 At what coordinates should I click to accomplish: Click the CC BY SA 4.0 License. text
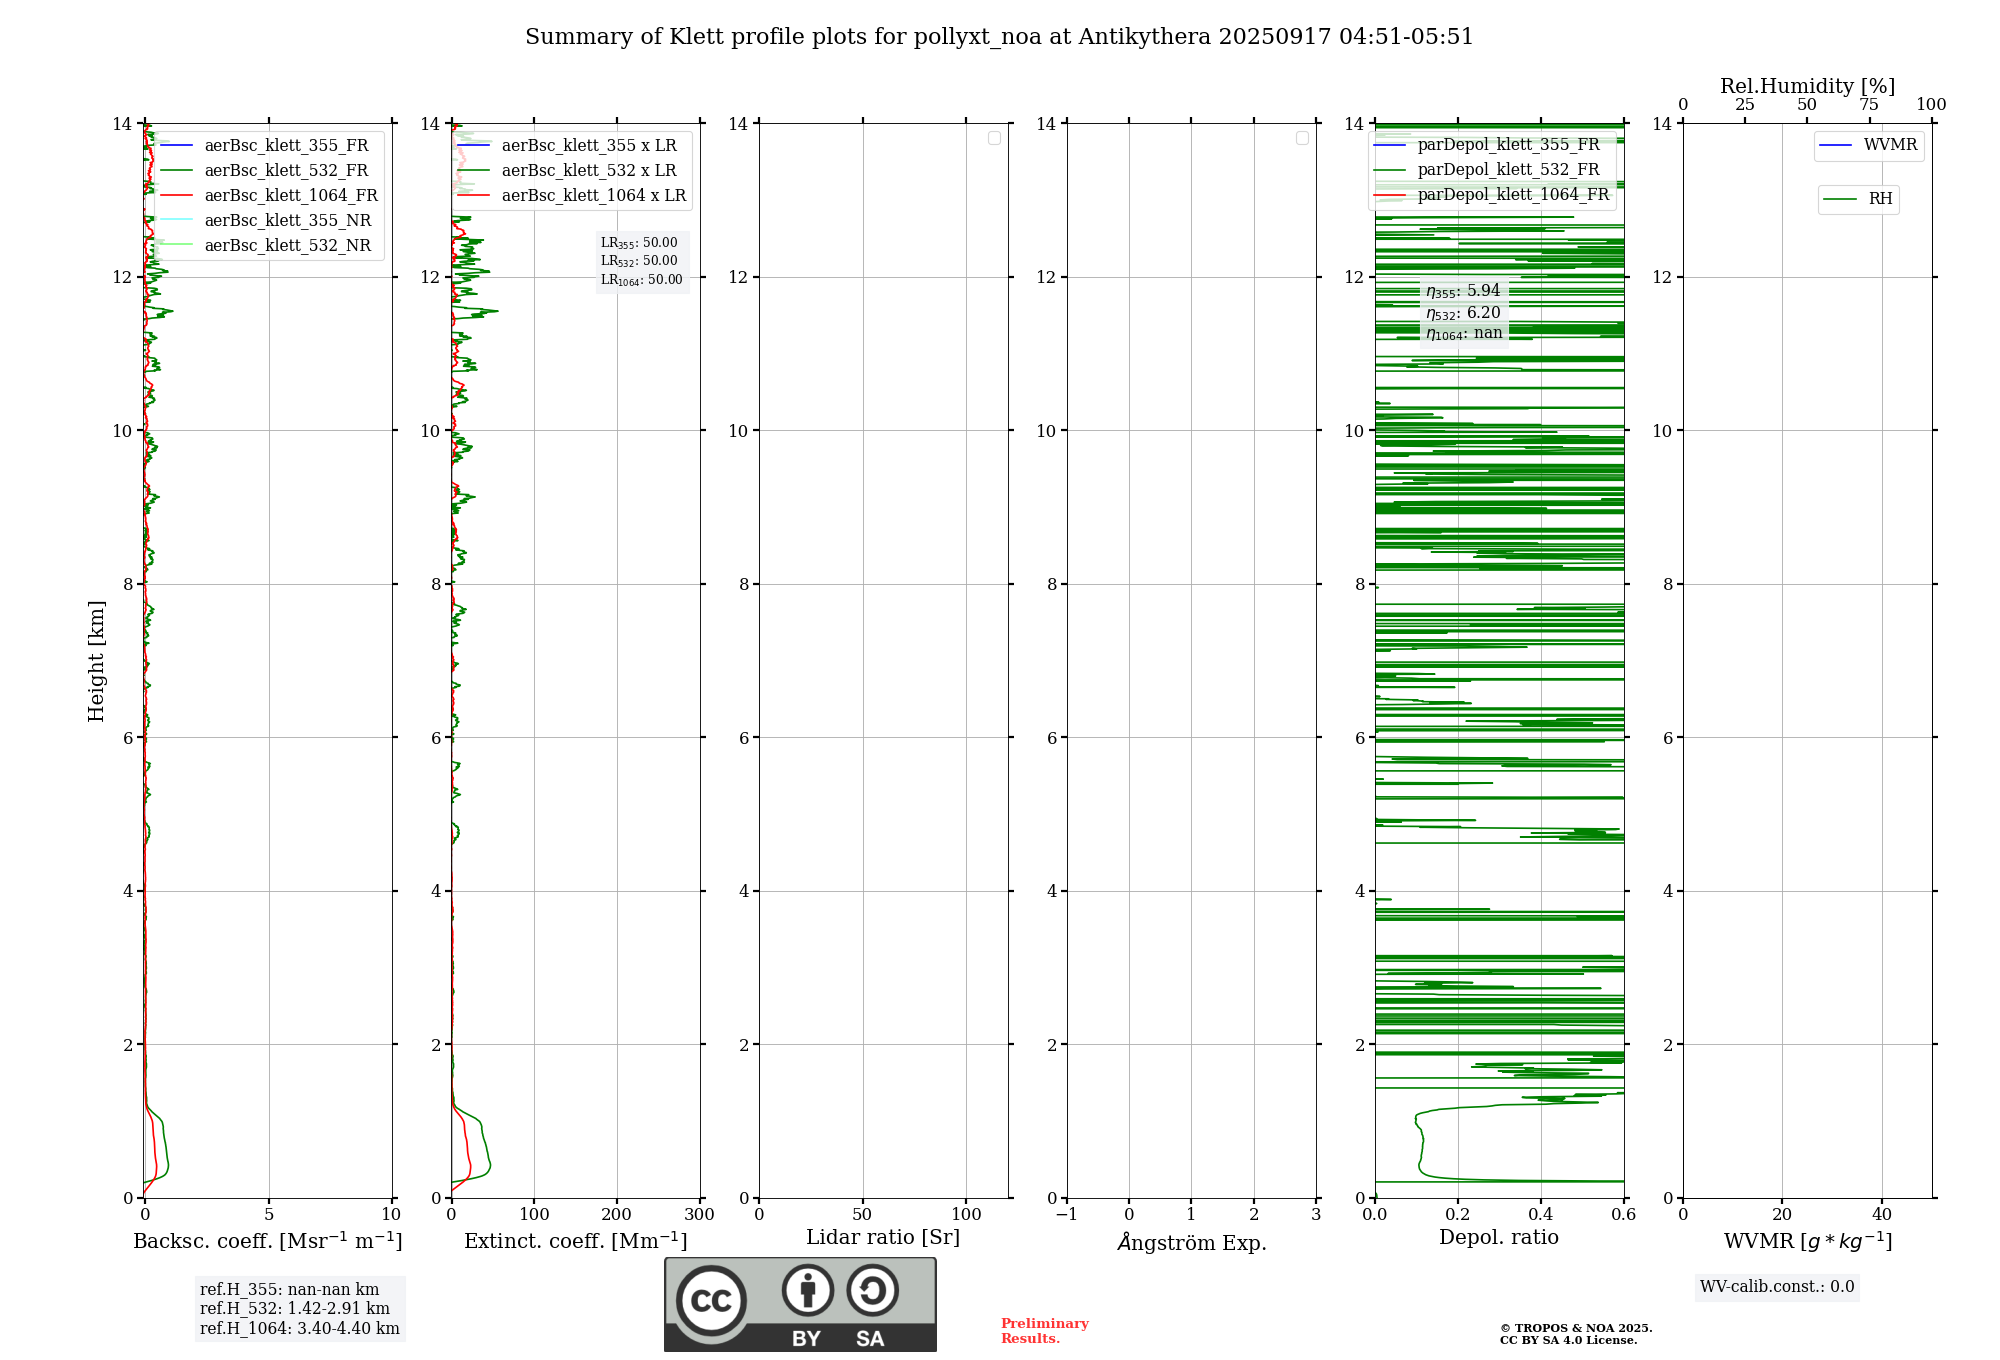point(1568,1341)
